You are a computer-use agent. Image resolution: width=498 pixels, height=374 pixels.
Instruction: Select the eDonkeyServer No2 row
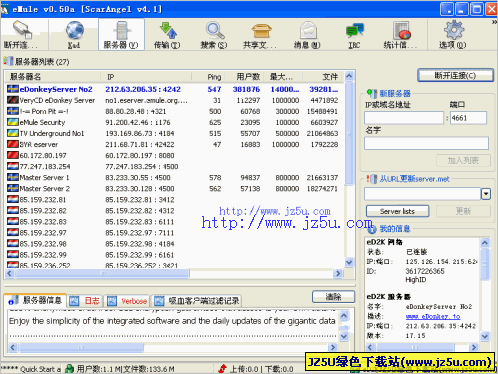click(174, 89)
